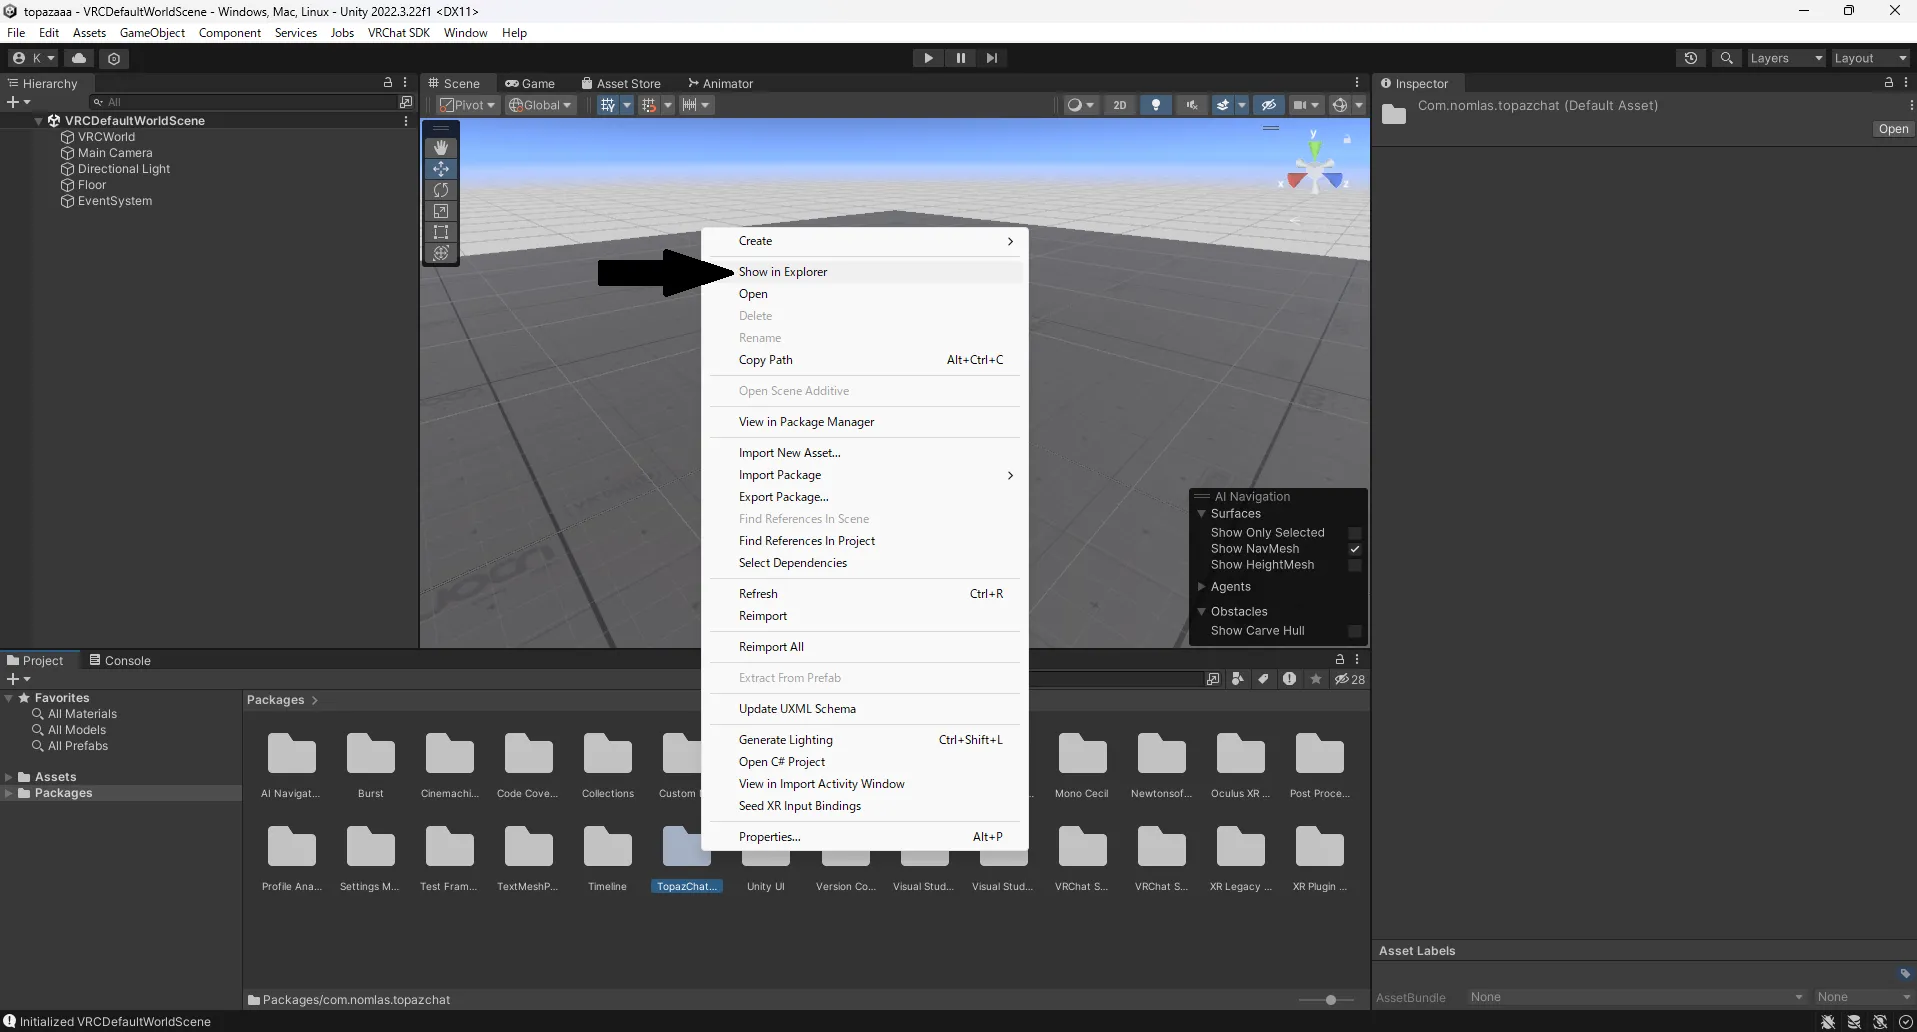Open draw mode shading dropdown

(1080, 105)
